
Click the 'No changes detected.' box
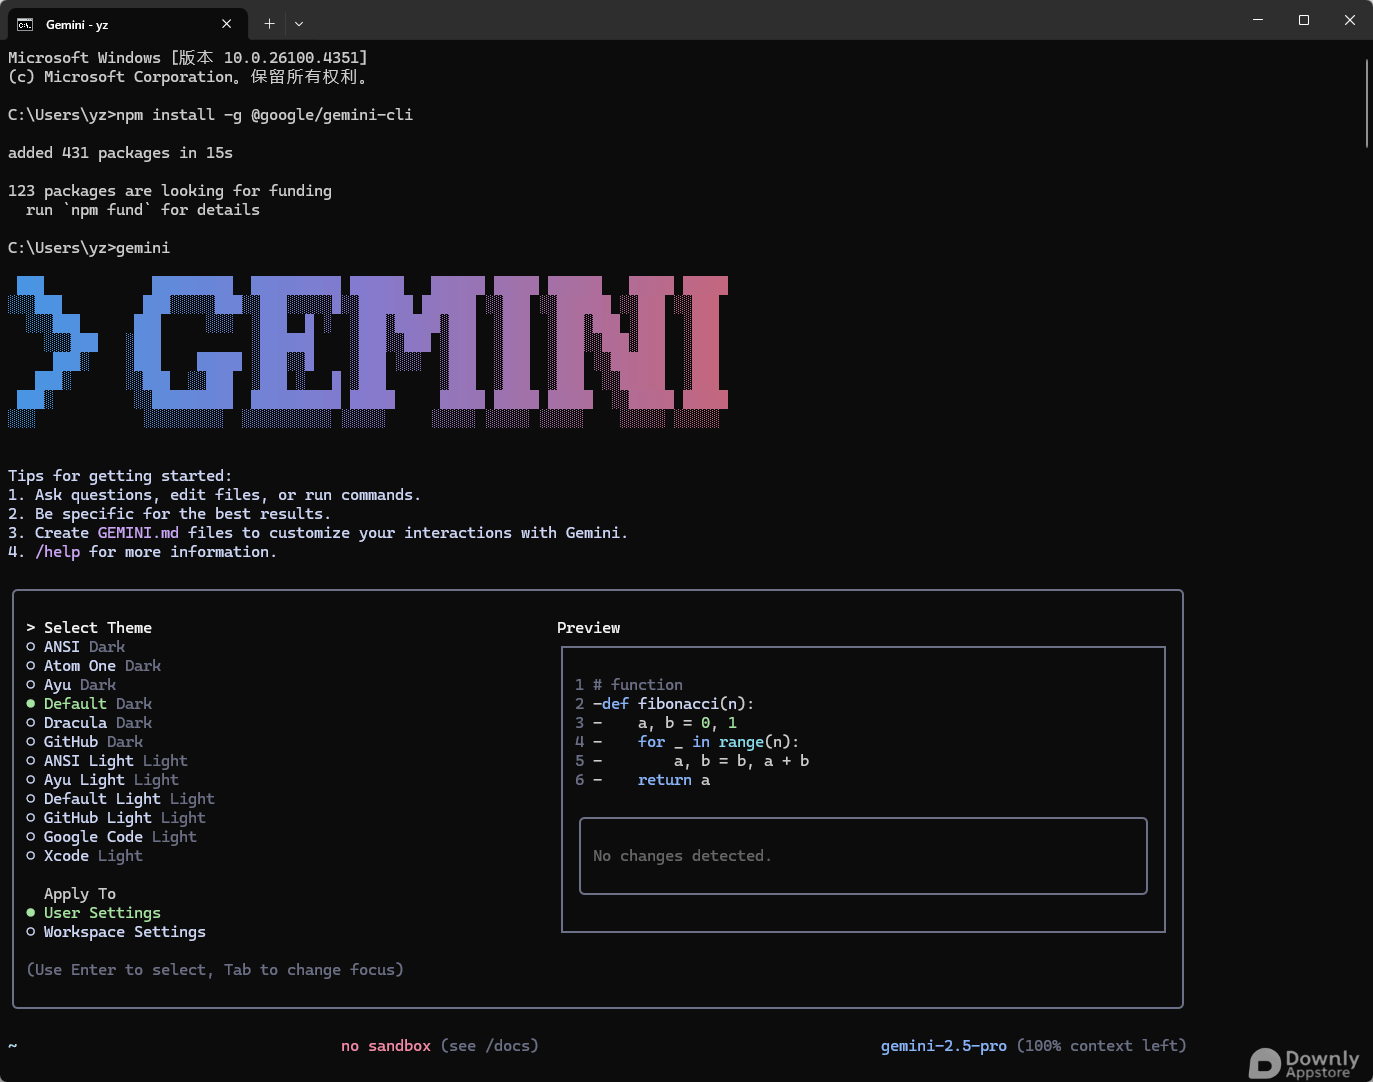click(x=863, y=856)
